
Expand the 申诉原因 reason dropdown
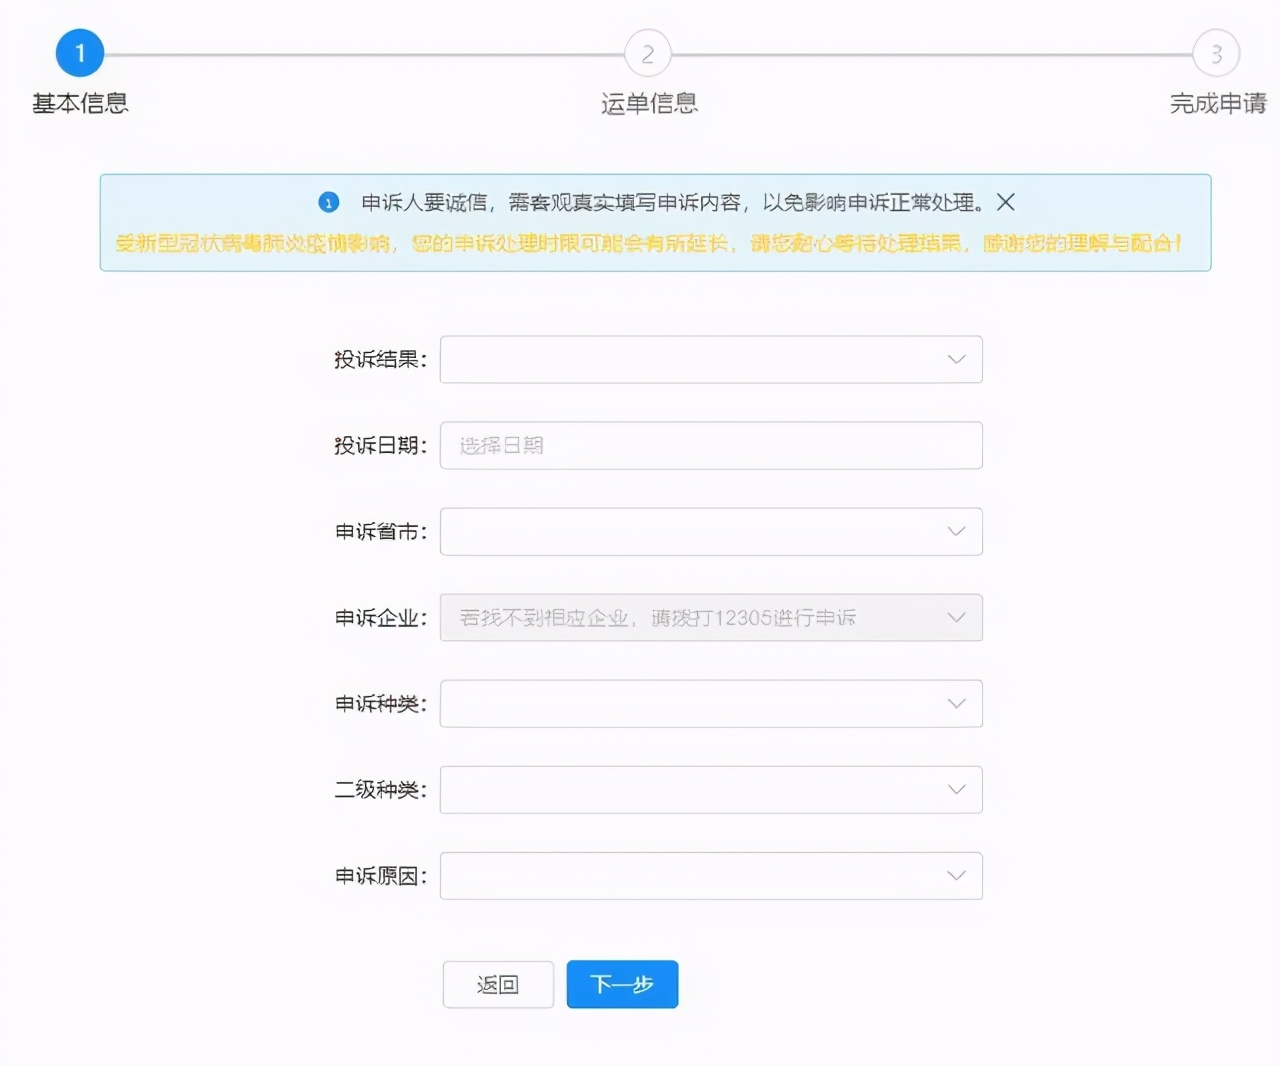(711, 875)
